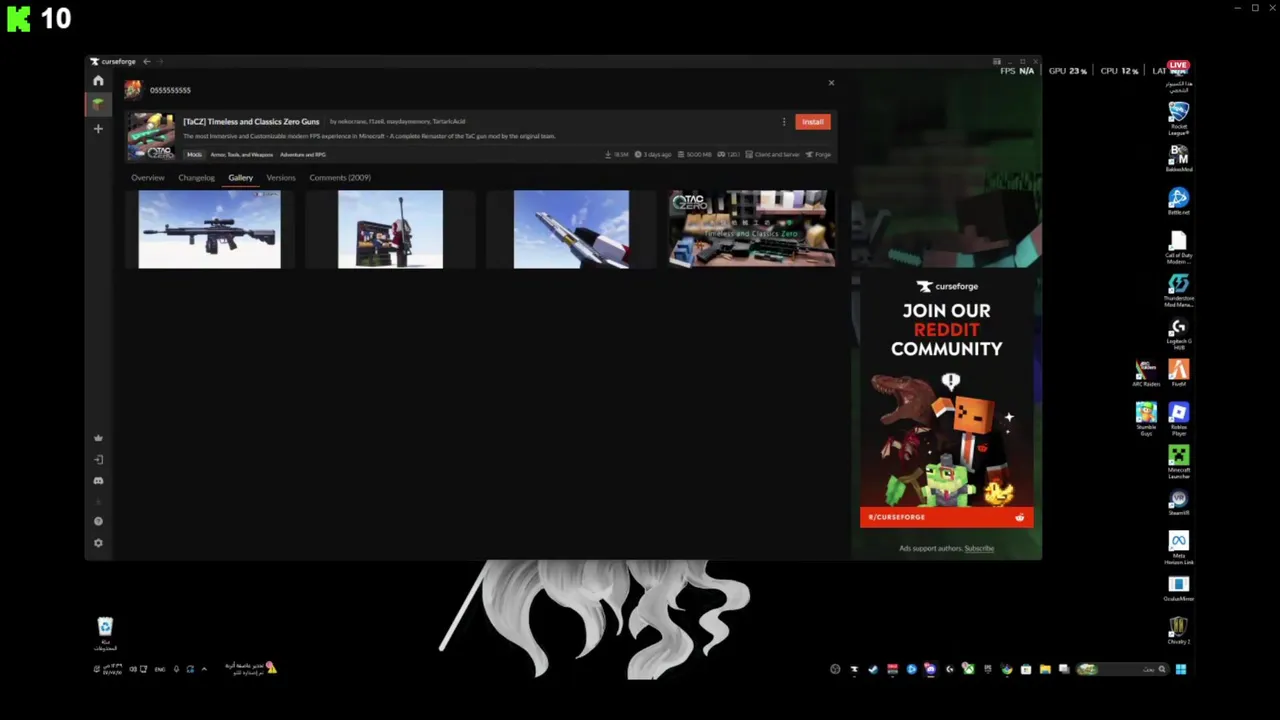Close the mod details panel

[x=831, y=83]
